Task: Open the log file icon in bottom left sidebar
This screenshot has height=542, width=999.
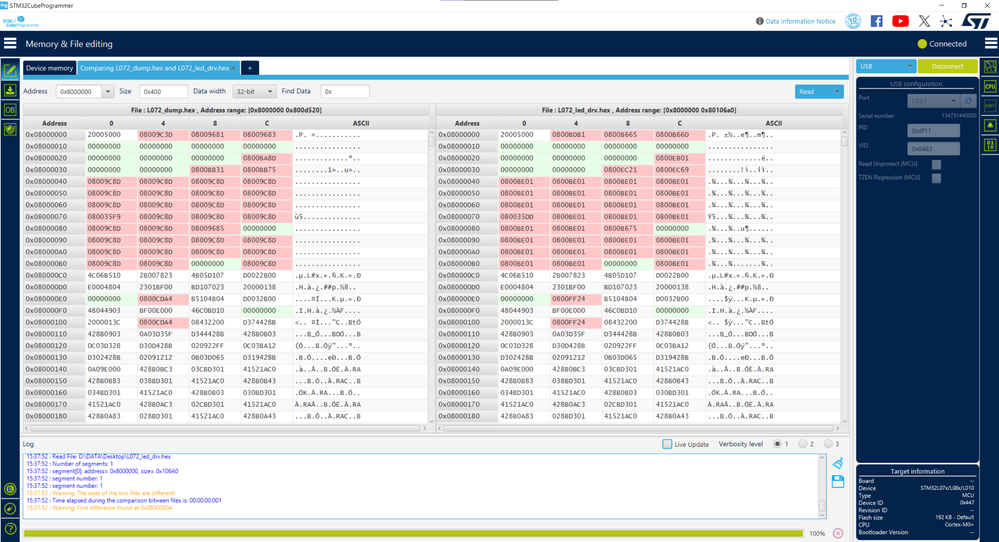Action: (10, 489)
